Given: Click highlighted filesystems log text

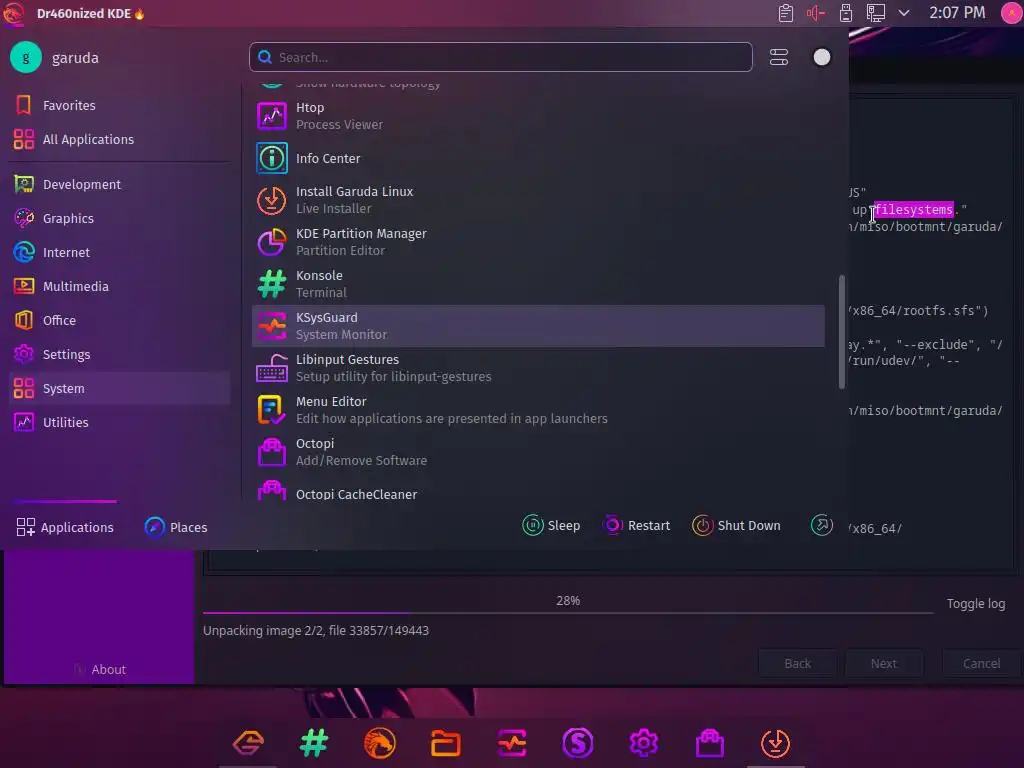Looking at the screenshot, I should 914,210.
